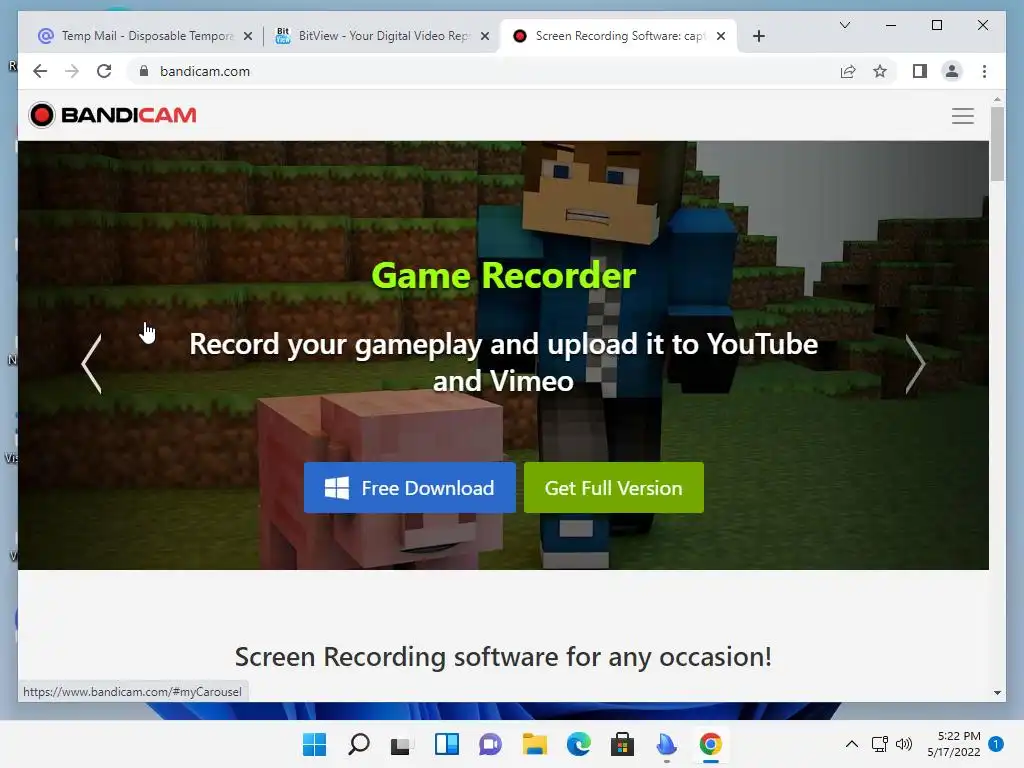Open Chat app on taskbar
This screenshot has height=768, width=1024.
tap(490, 744)
